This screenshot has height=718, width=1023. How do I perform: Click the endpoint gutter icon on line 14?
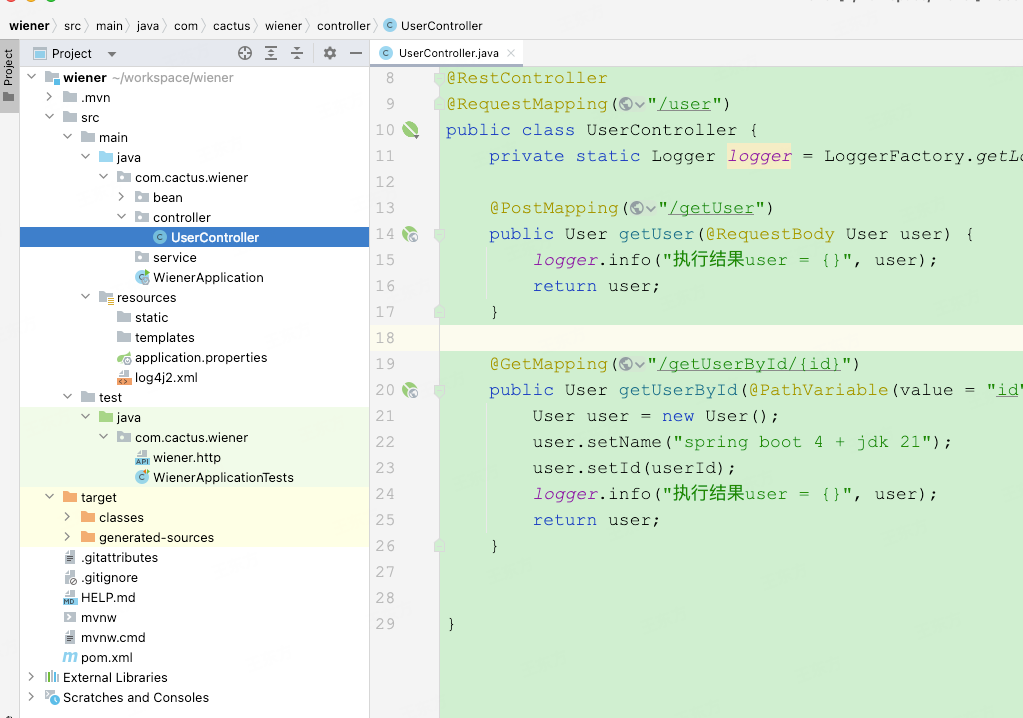tap(410, 234)
